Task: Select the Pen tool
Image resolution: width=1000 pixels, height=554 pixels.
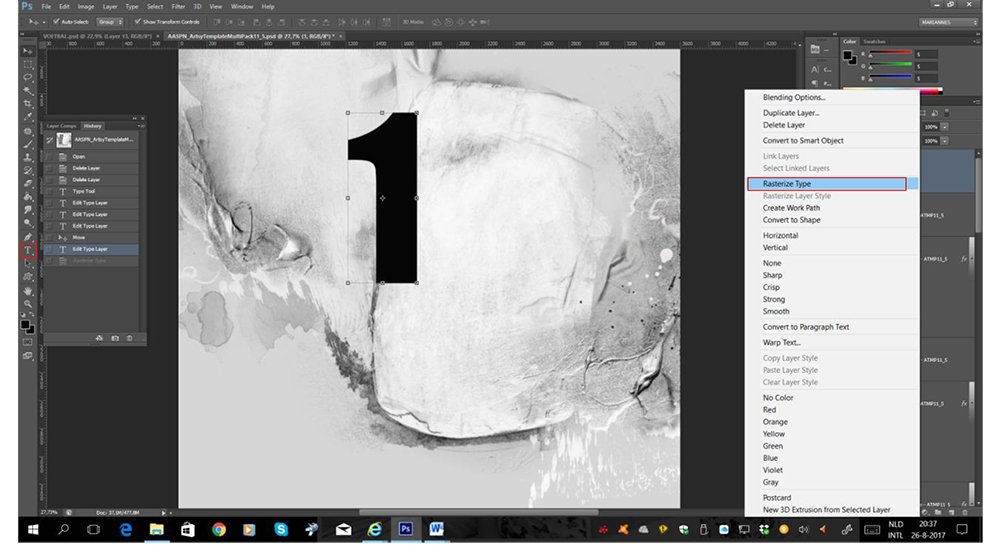Action: coord(28,237)
